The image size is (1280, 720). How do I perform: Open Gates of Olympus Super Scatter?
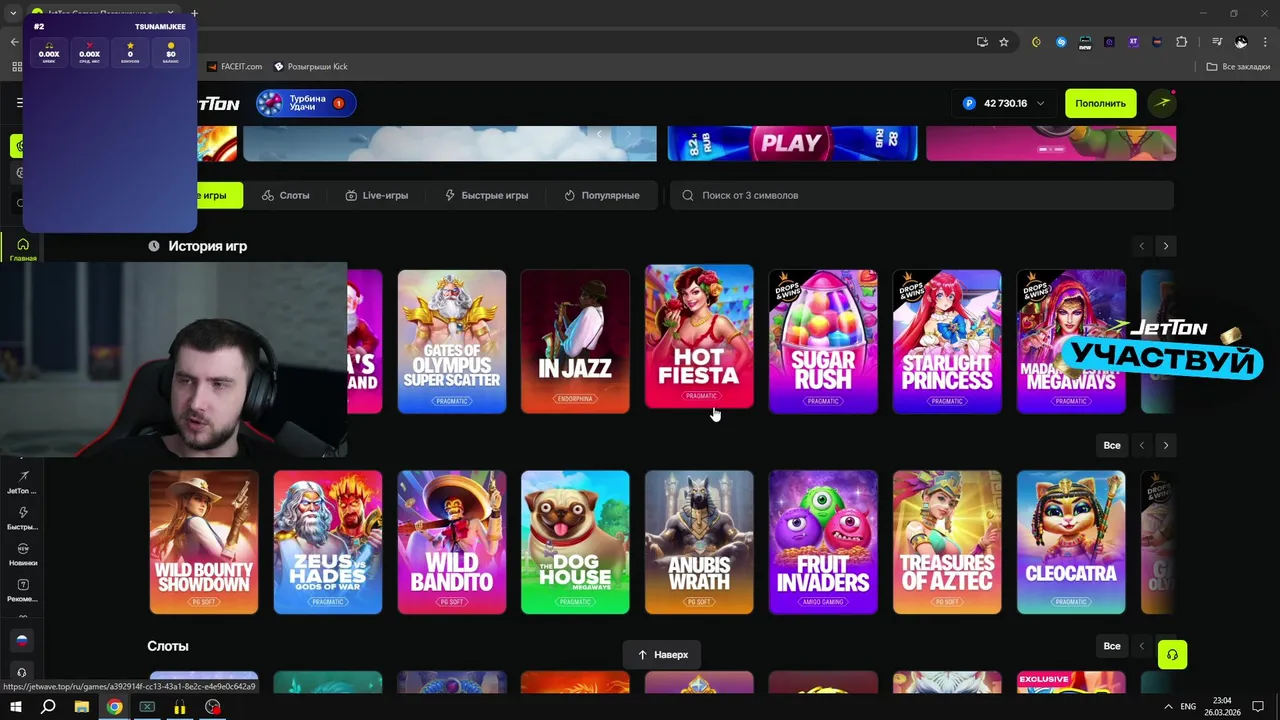pos(452,341)
